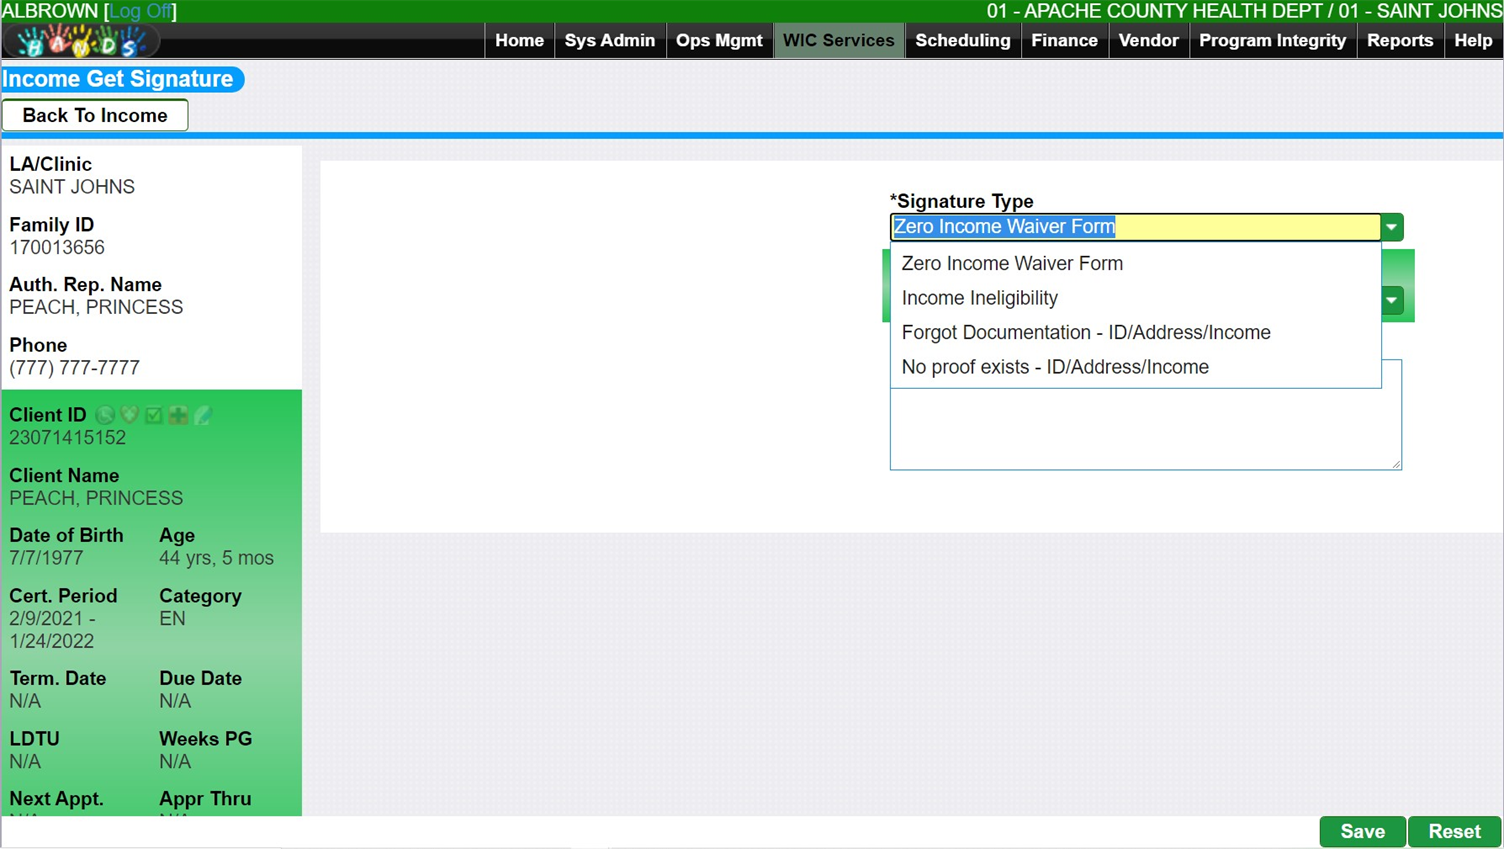Pick No proof exists - ID/Address/Income option
Image resolution: width=1504 pixels, height=849 pixels.
point(1054,367)
